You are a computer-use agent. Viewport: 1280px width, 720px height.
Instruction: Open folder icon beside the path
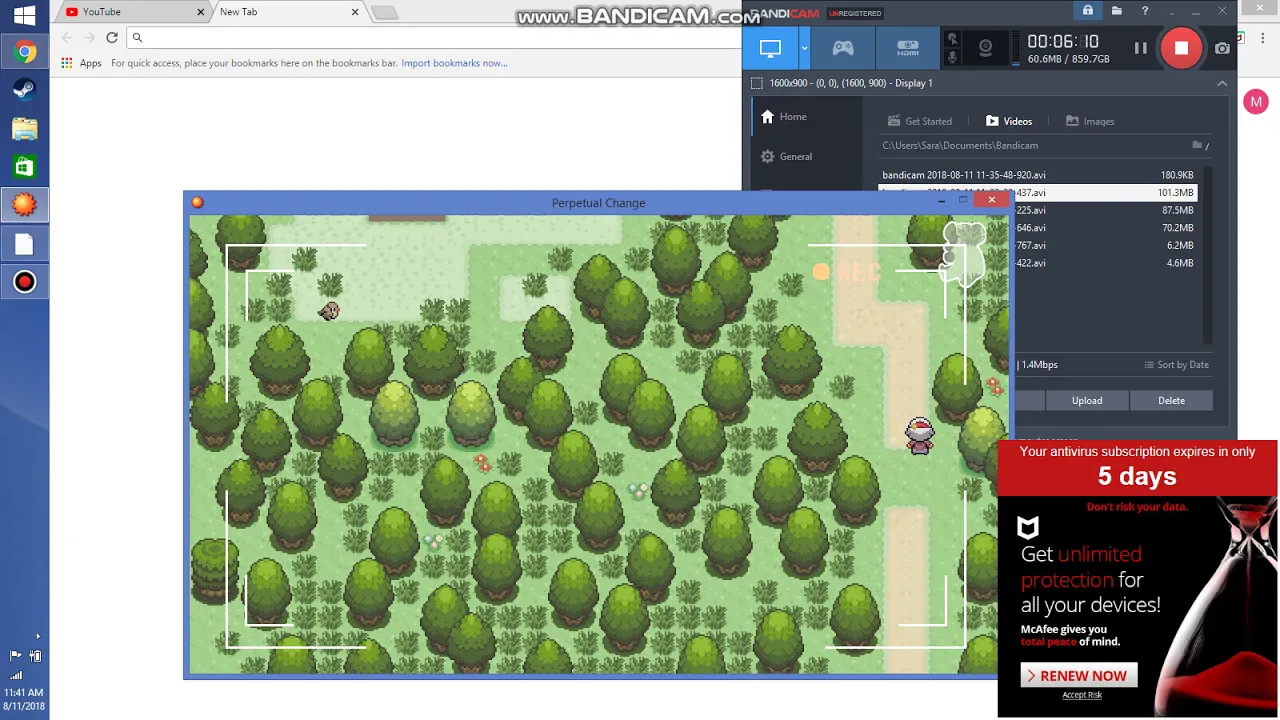click(1198, 146)
